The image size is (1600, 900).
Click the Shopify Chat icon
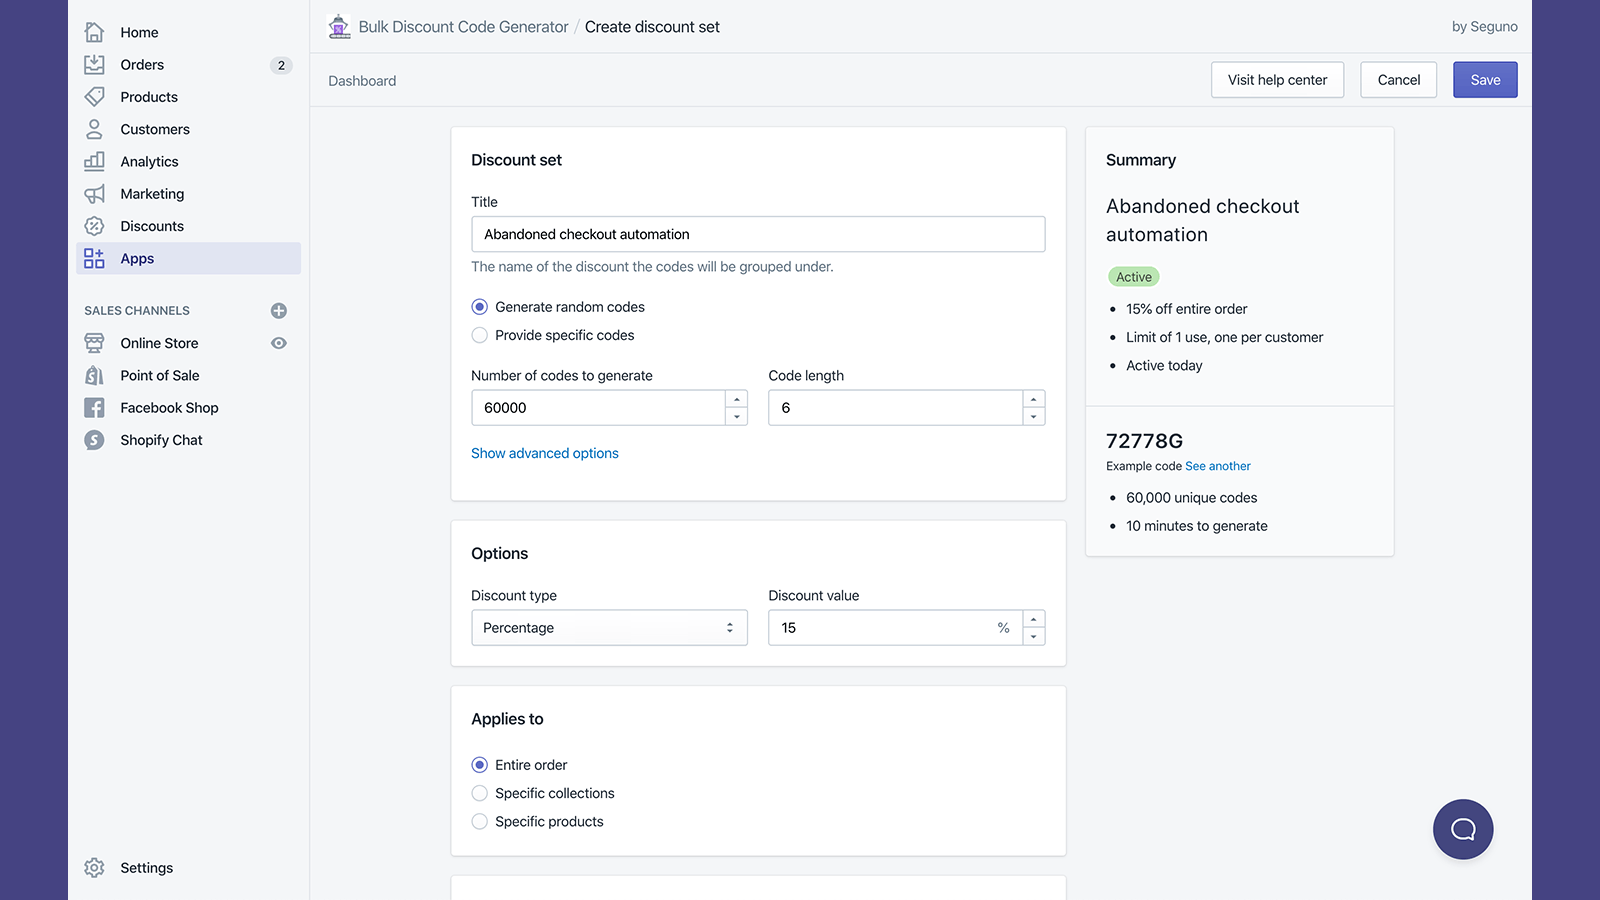click(94, 440)
